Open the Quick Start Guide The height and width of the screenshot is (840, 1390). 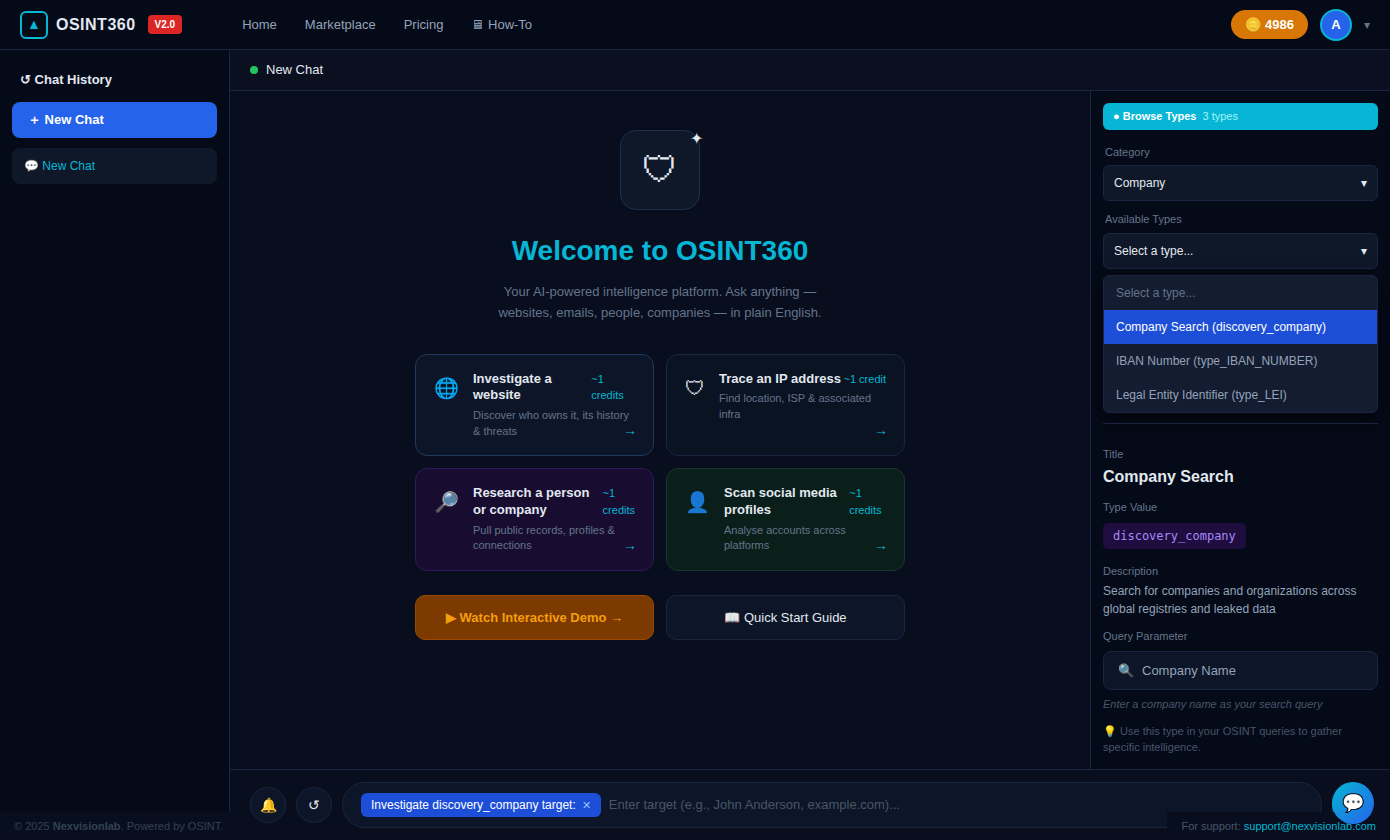coord(785,618)
